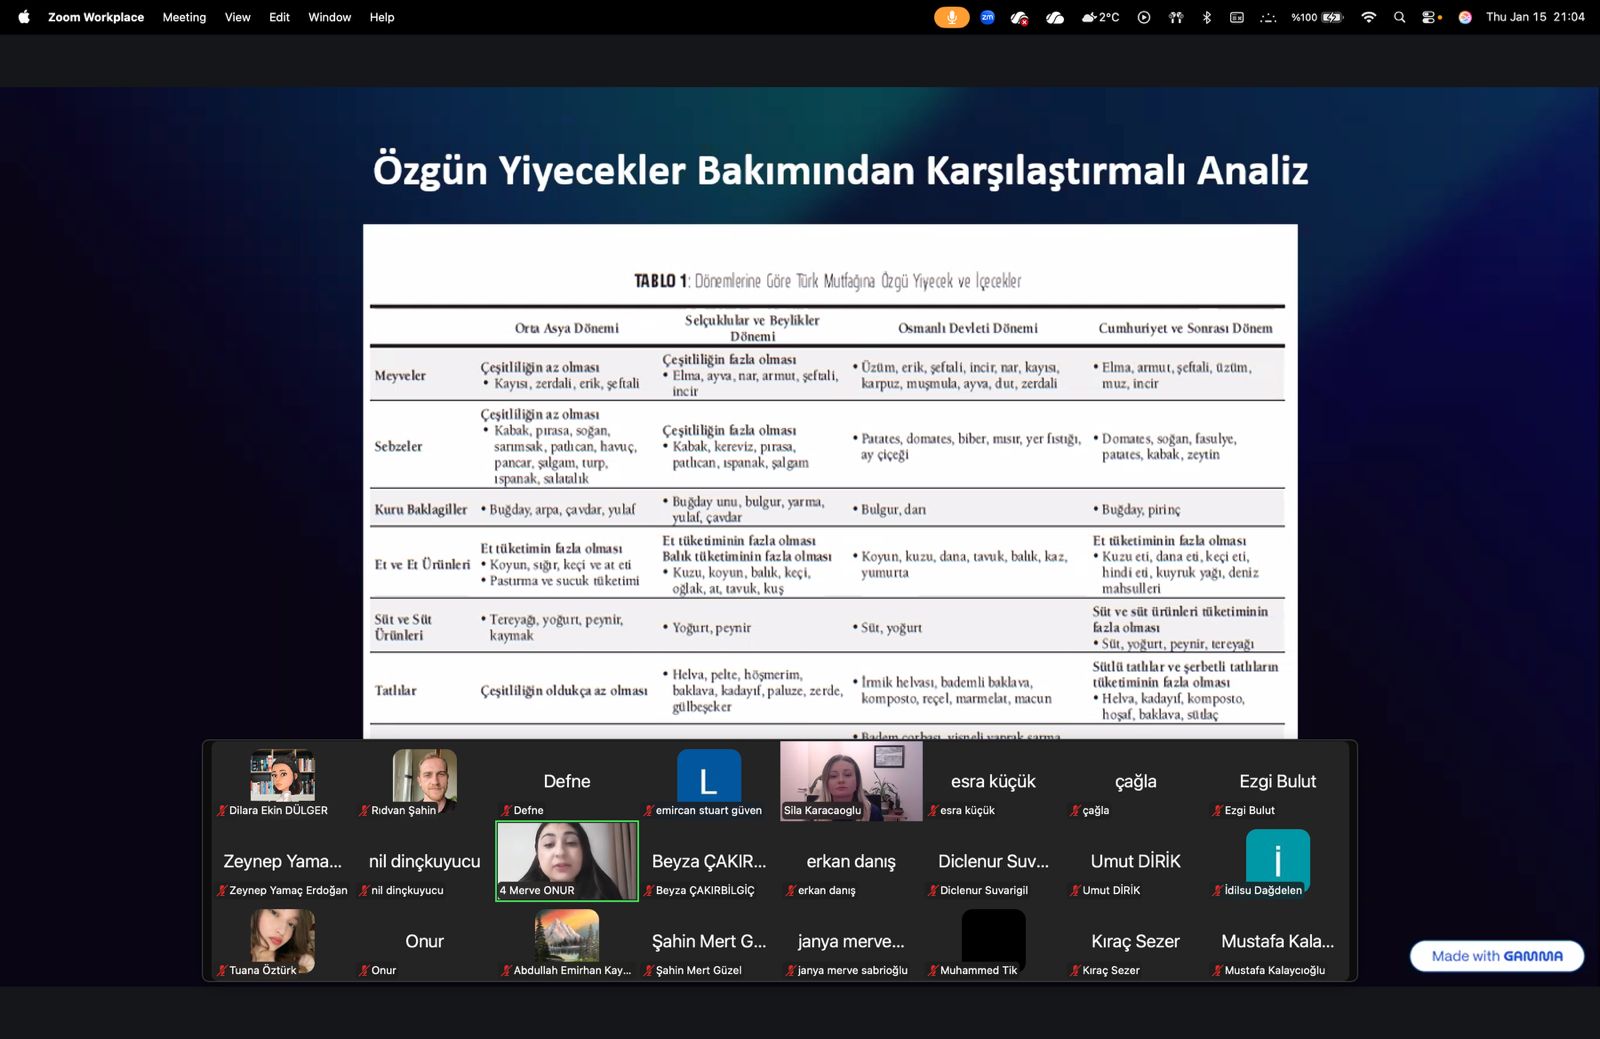Open the Meeting menu
This screenshot has height=1039, width=1600.
[184, 17]
